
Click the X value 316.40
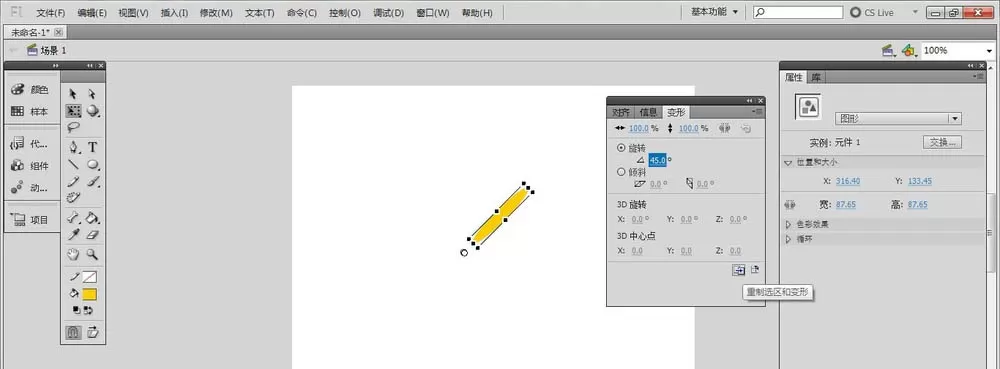pyautogui.click(x=848, y=181)
